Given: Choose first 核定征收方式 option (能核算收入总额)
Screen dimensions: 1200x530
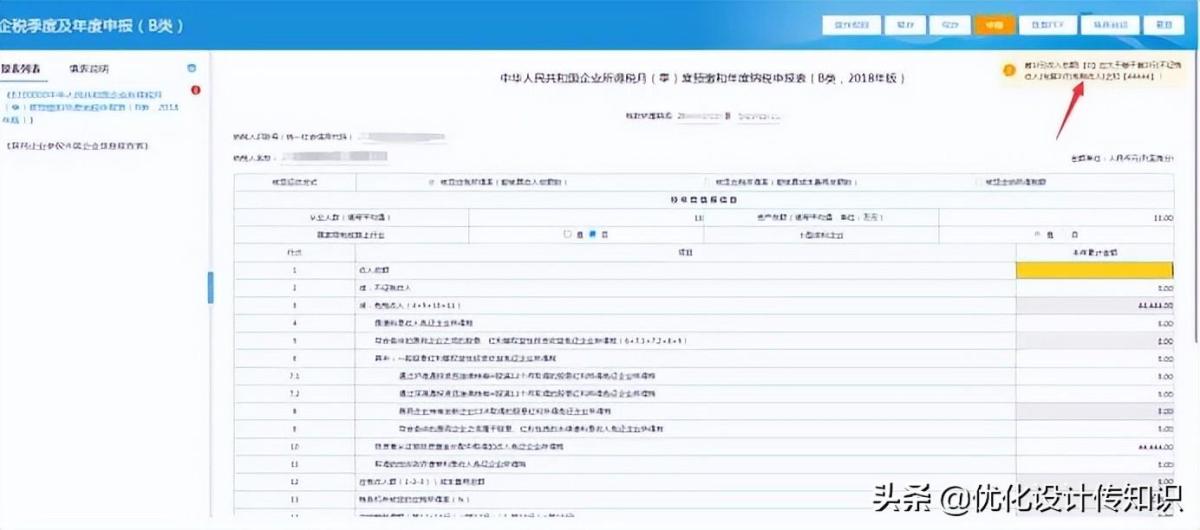Looking at the screenshot, I should pyautogui.click(x=431, y=183).
